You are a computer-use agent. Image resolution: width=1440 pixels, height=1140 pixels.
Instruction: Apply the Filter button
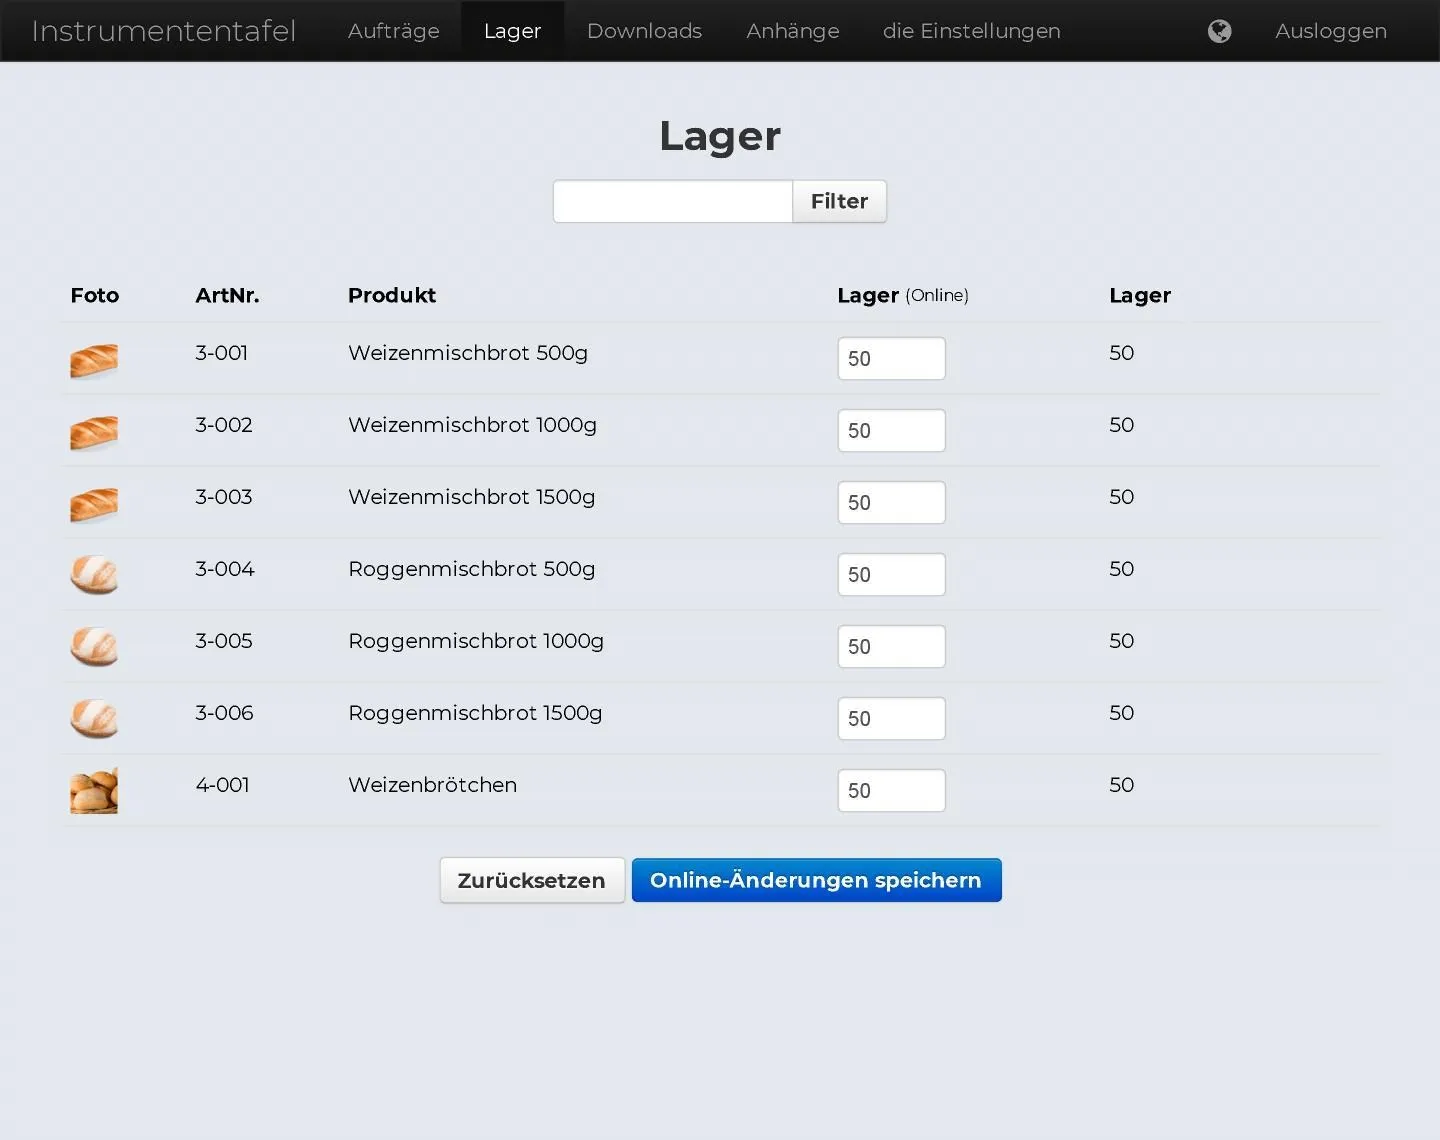pos(839,201)
